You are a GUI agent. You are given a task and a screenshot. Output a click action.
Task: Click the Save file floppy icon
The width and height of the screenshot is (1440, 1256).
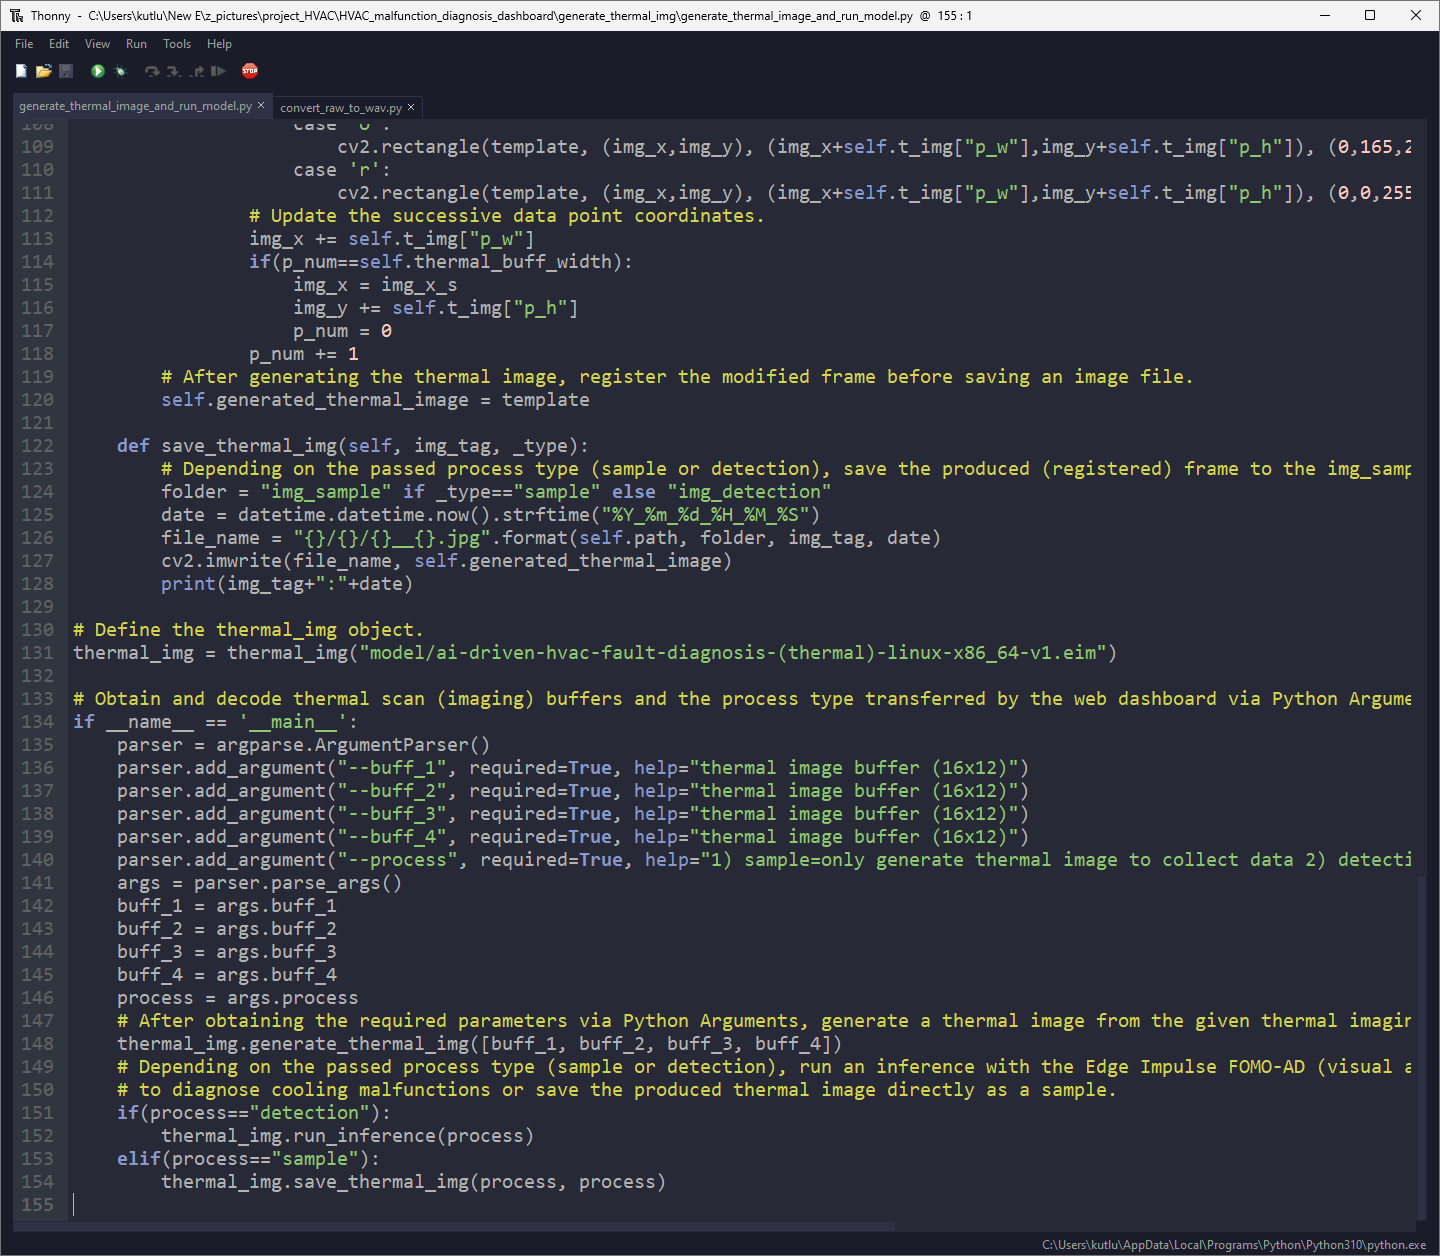click(66, 71)
